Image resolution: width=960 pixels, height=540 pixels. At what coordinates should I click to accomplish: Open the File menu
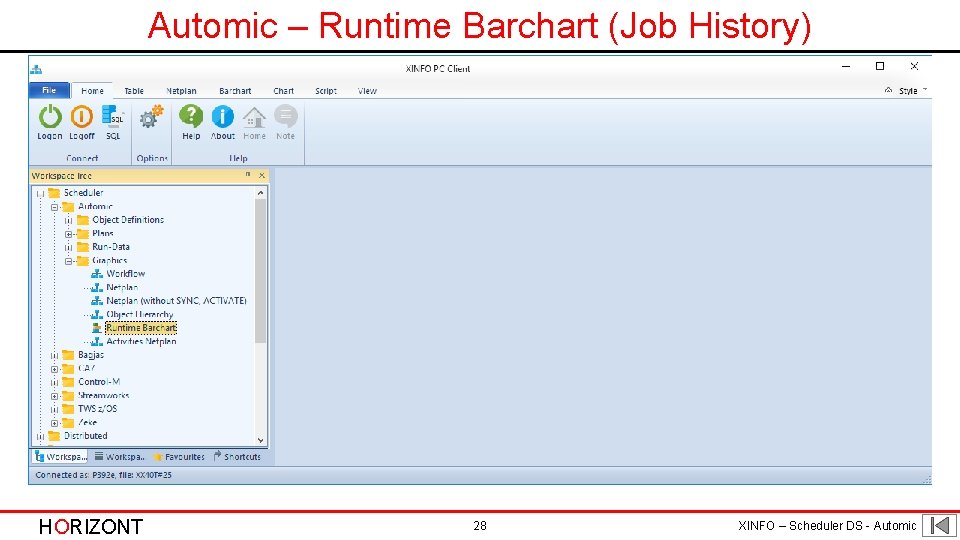[49, 90]
